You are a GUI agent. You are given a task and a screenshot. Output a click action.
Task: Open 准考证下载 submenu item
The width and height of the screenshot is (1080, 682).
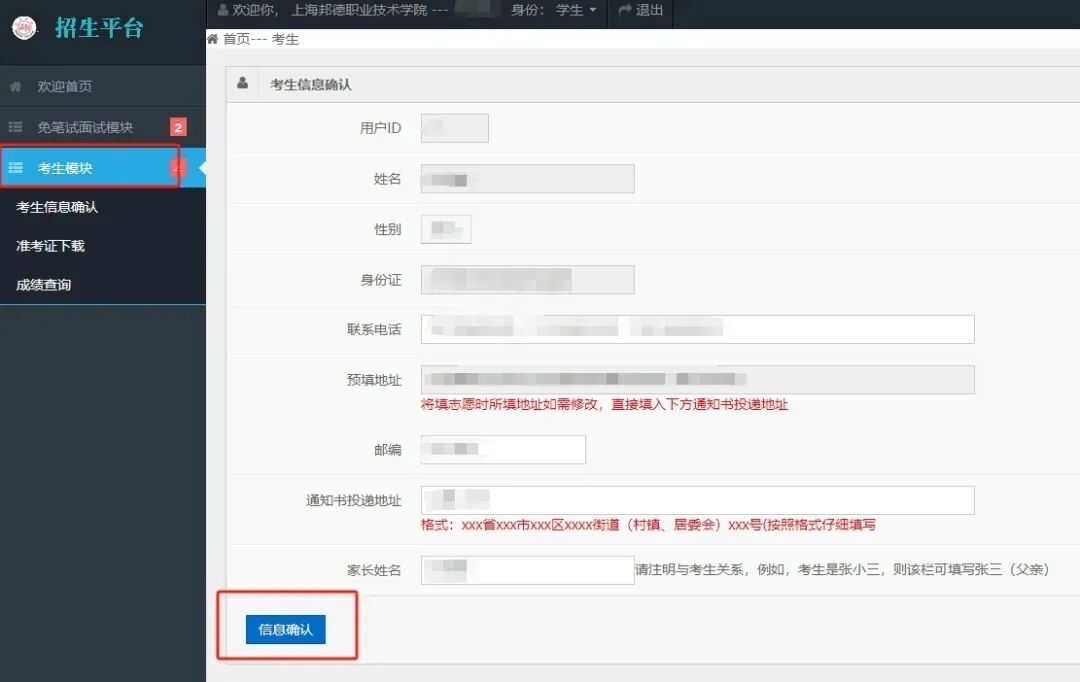click(50, 246)
